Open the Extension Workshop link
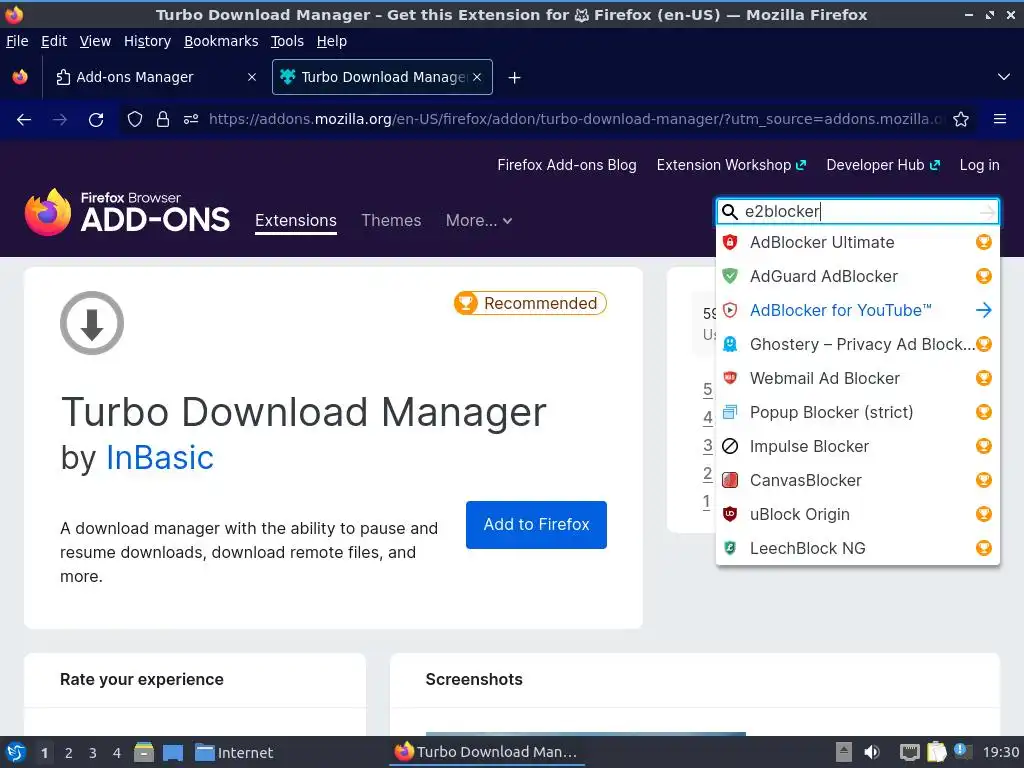This screenshot has height=768, width=1024. [x=731, y=165]
